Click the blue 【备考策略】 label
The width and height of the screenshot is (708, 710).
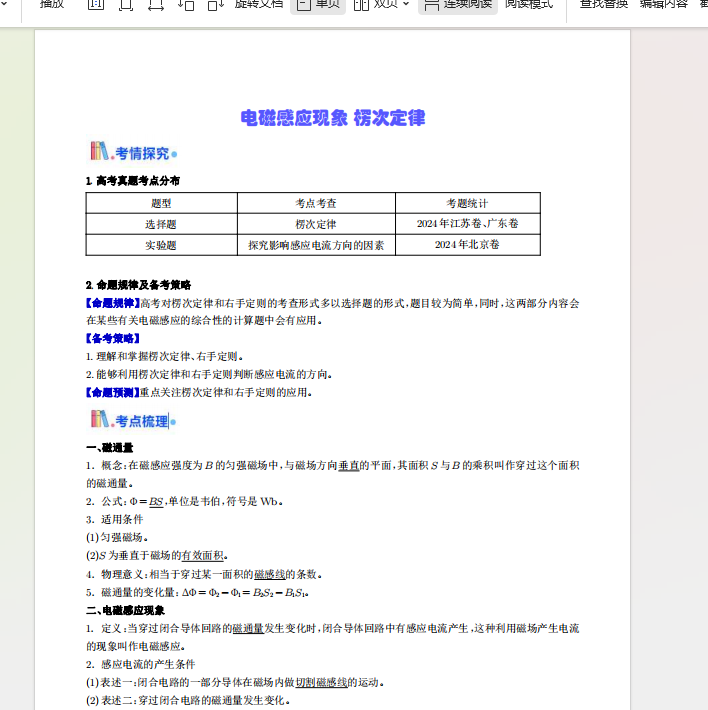click(x=113, y=338)
